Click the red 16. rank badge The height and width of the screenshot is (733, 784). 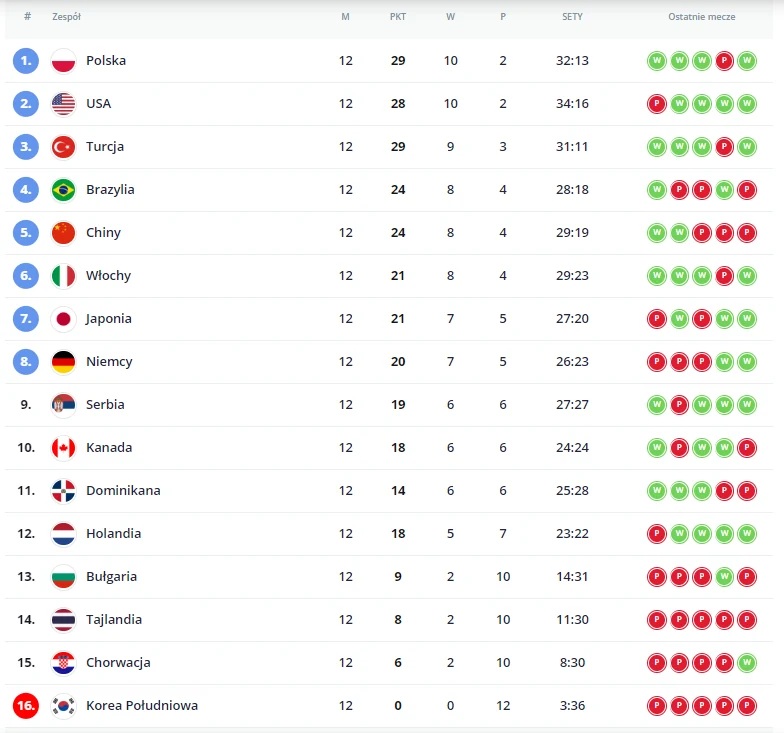26,706
